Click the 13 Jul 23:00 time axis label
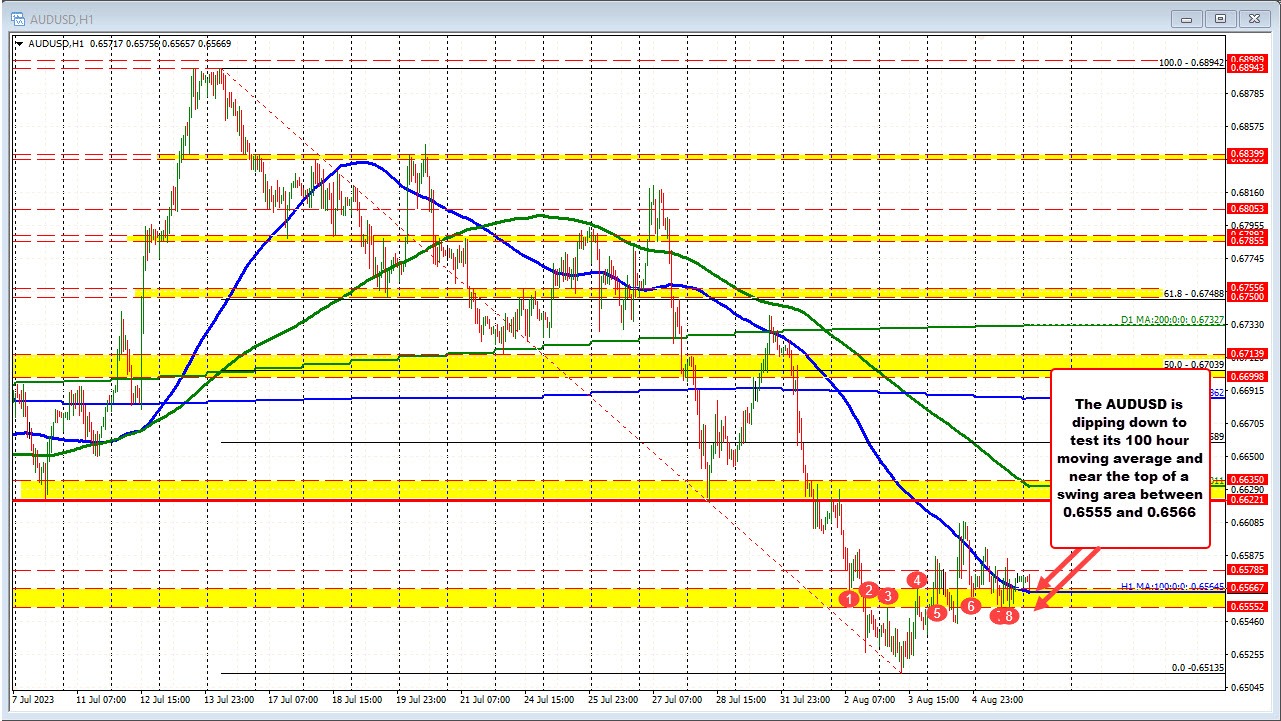The height and width of the screenshot is (721, 1281). 229,700
